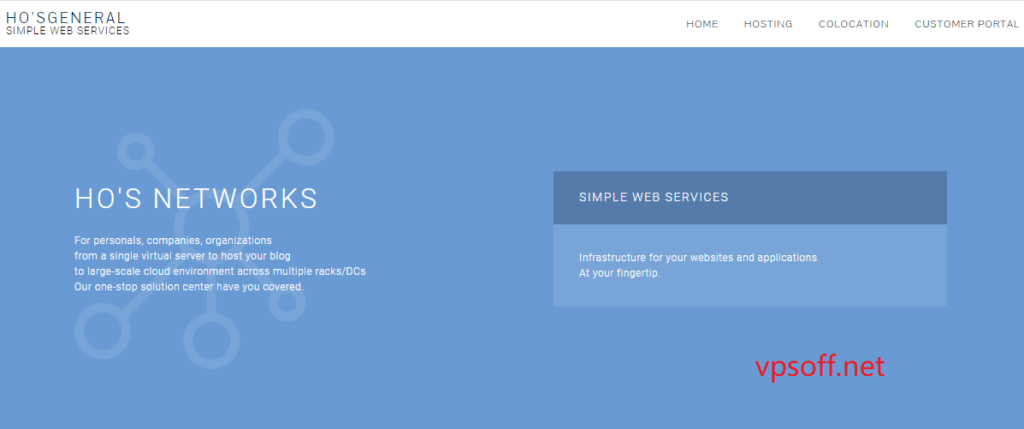Click the 'large-scale cloud environment' text line
Screen dimensions: 1024x429
220,271
